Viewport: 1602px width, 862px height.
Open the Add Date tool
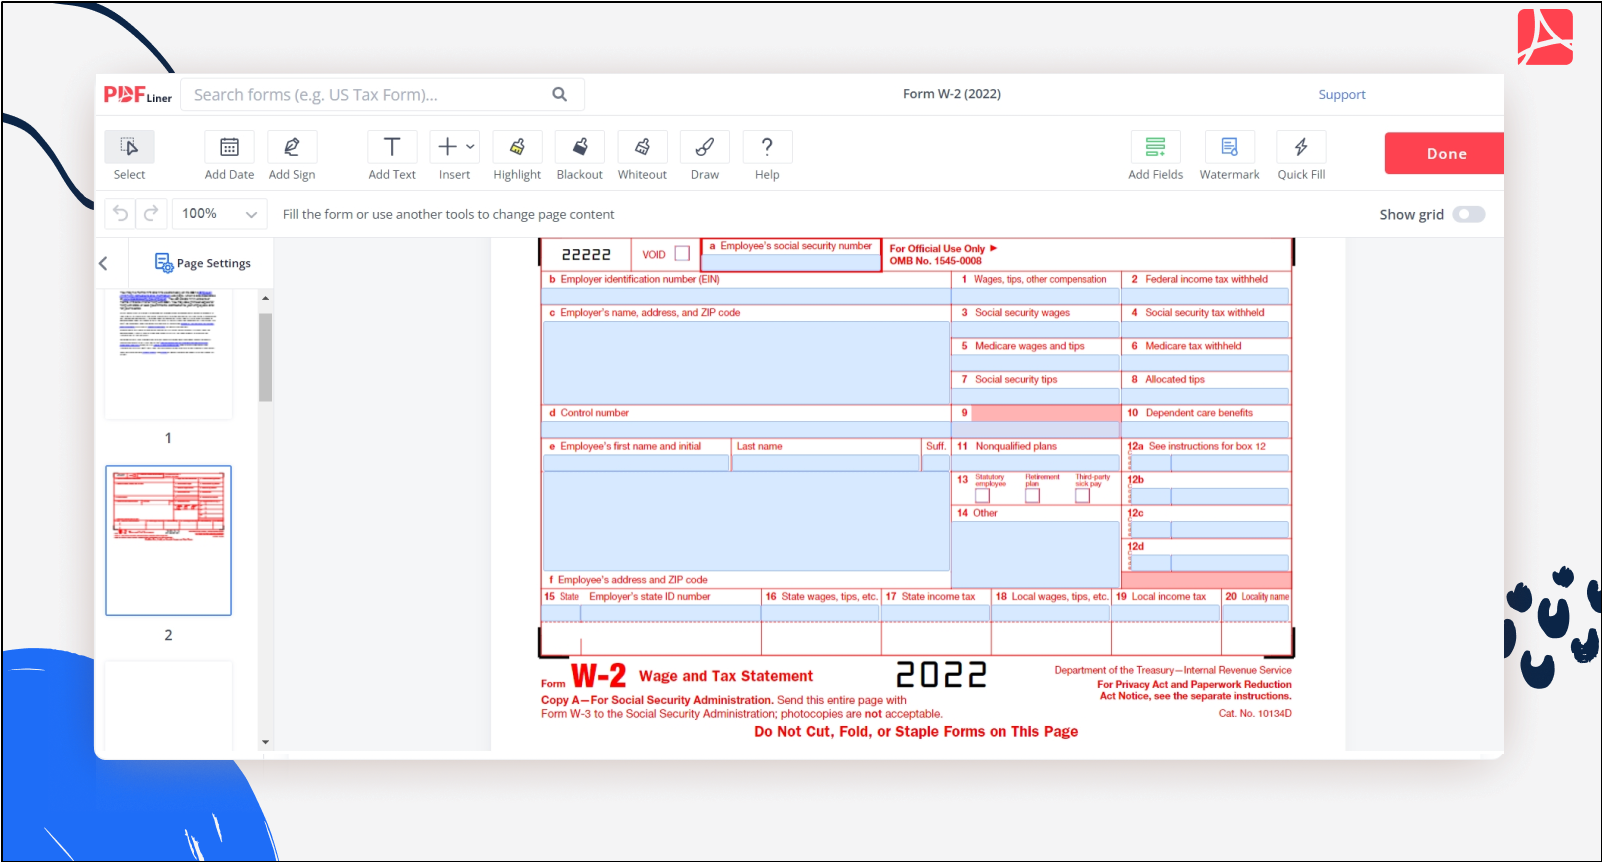coord(229,148)
